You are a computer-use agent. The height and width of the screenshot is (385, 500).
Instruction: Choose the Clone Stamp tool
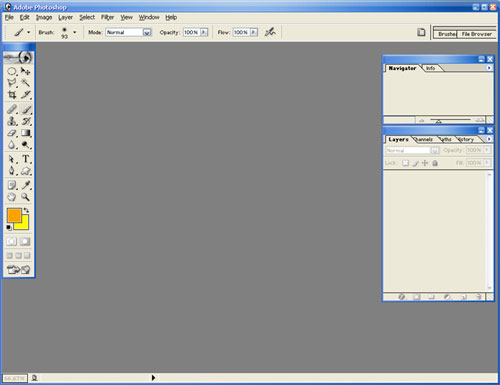[12, 121]
